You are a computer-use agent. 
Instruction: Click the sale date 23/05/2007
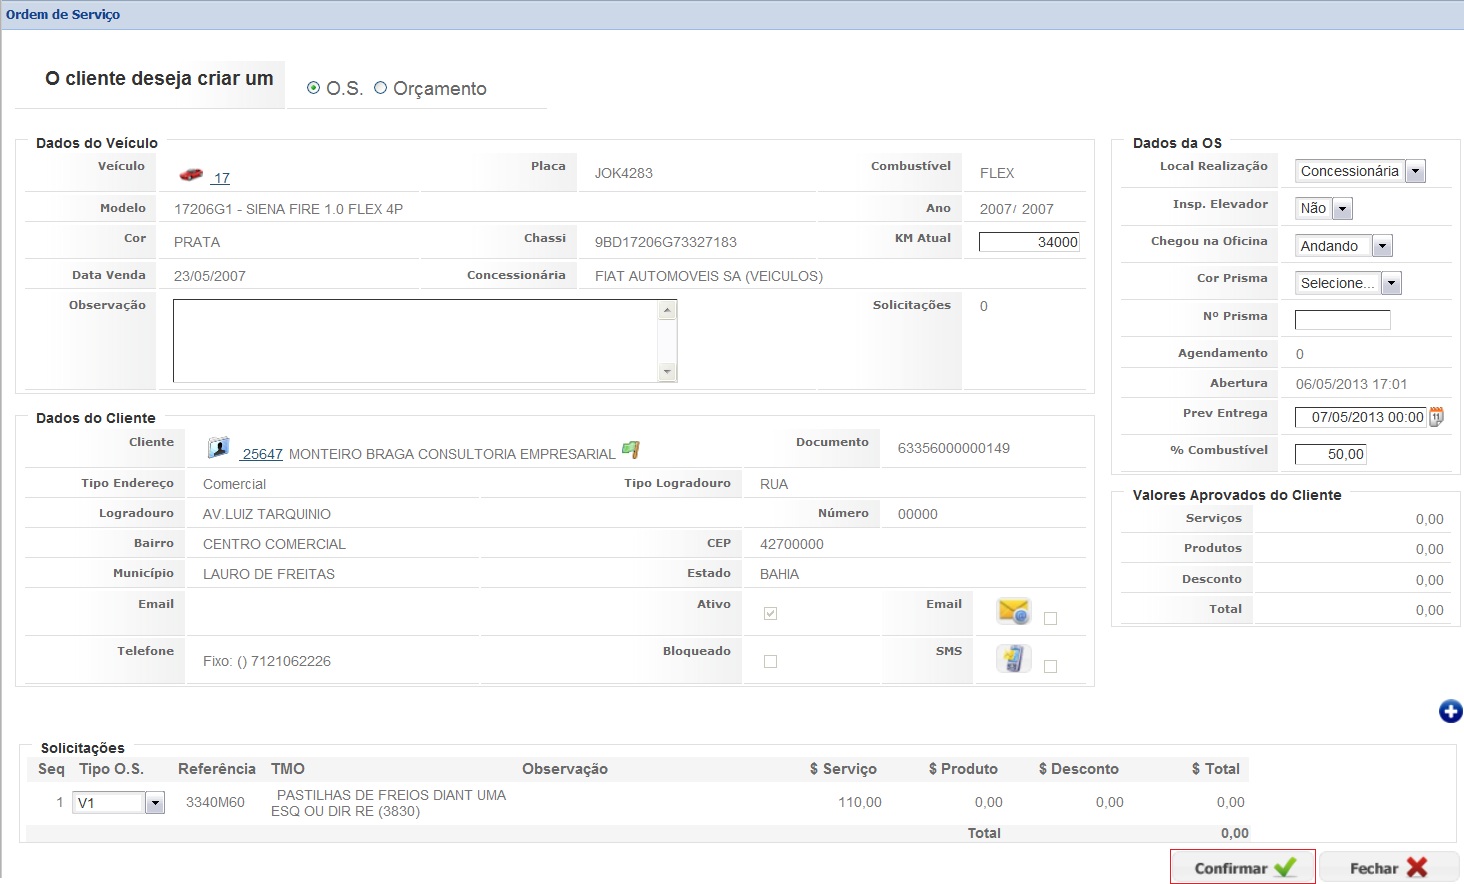point(210,276)
